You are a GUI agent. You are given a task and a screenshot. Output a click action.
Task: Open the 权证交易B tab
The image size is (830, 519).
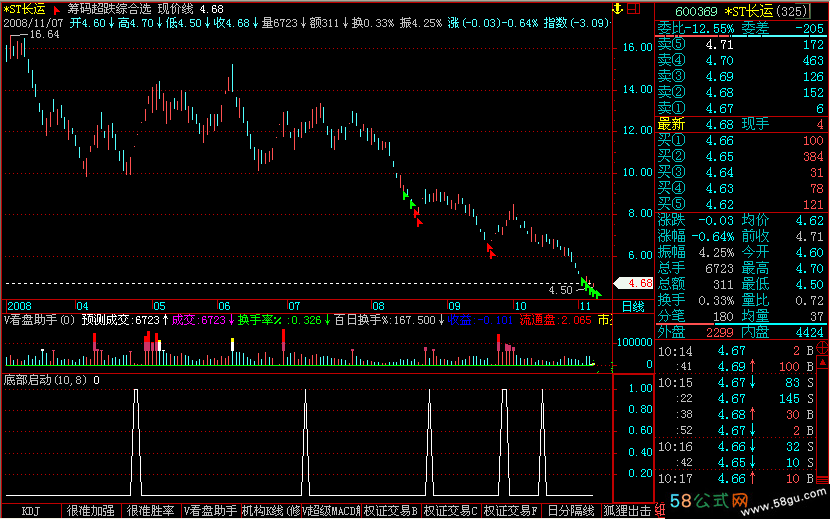pos(391,510)
